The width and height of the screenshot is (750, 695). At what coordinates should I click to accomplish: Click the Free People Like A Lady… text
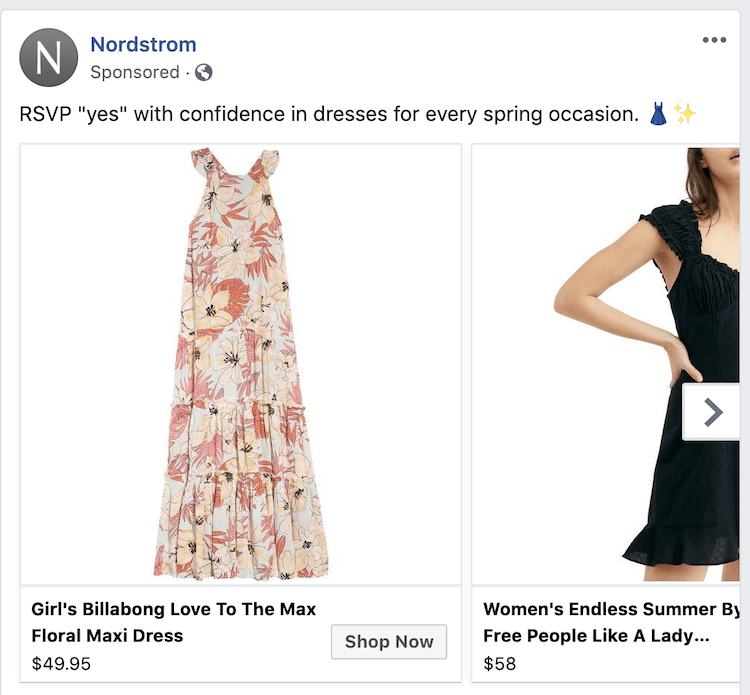(x=596, y=636)
